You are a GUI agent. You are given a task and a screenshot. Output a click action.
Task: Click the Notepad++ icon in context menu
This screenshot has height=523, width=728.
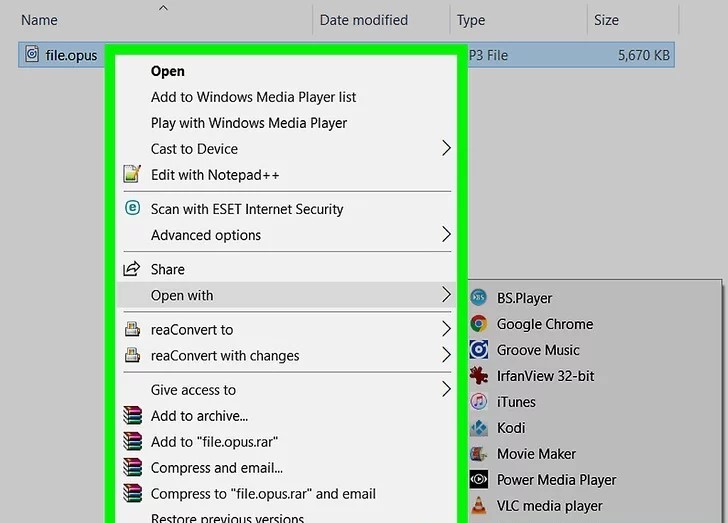tap(132, 174)
